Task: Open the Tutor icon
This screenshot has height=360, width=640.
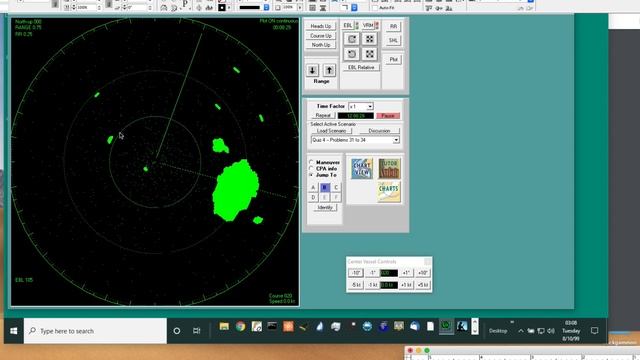Action: 389,169
